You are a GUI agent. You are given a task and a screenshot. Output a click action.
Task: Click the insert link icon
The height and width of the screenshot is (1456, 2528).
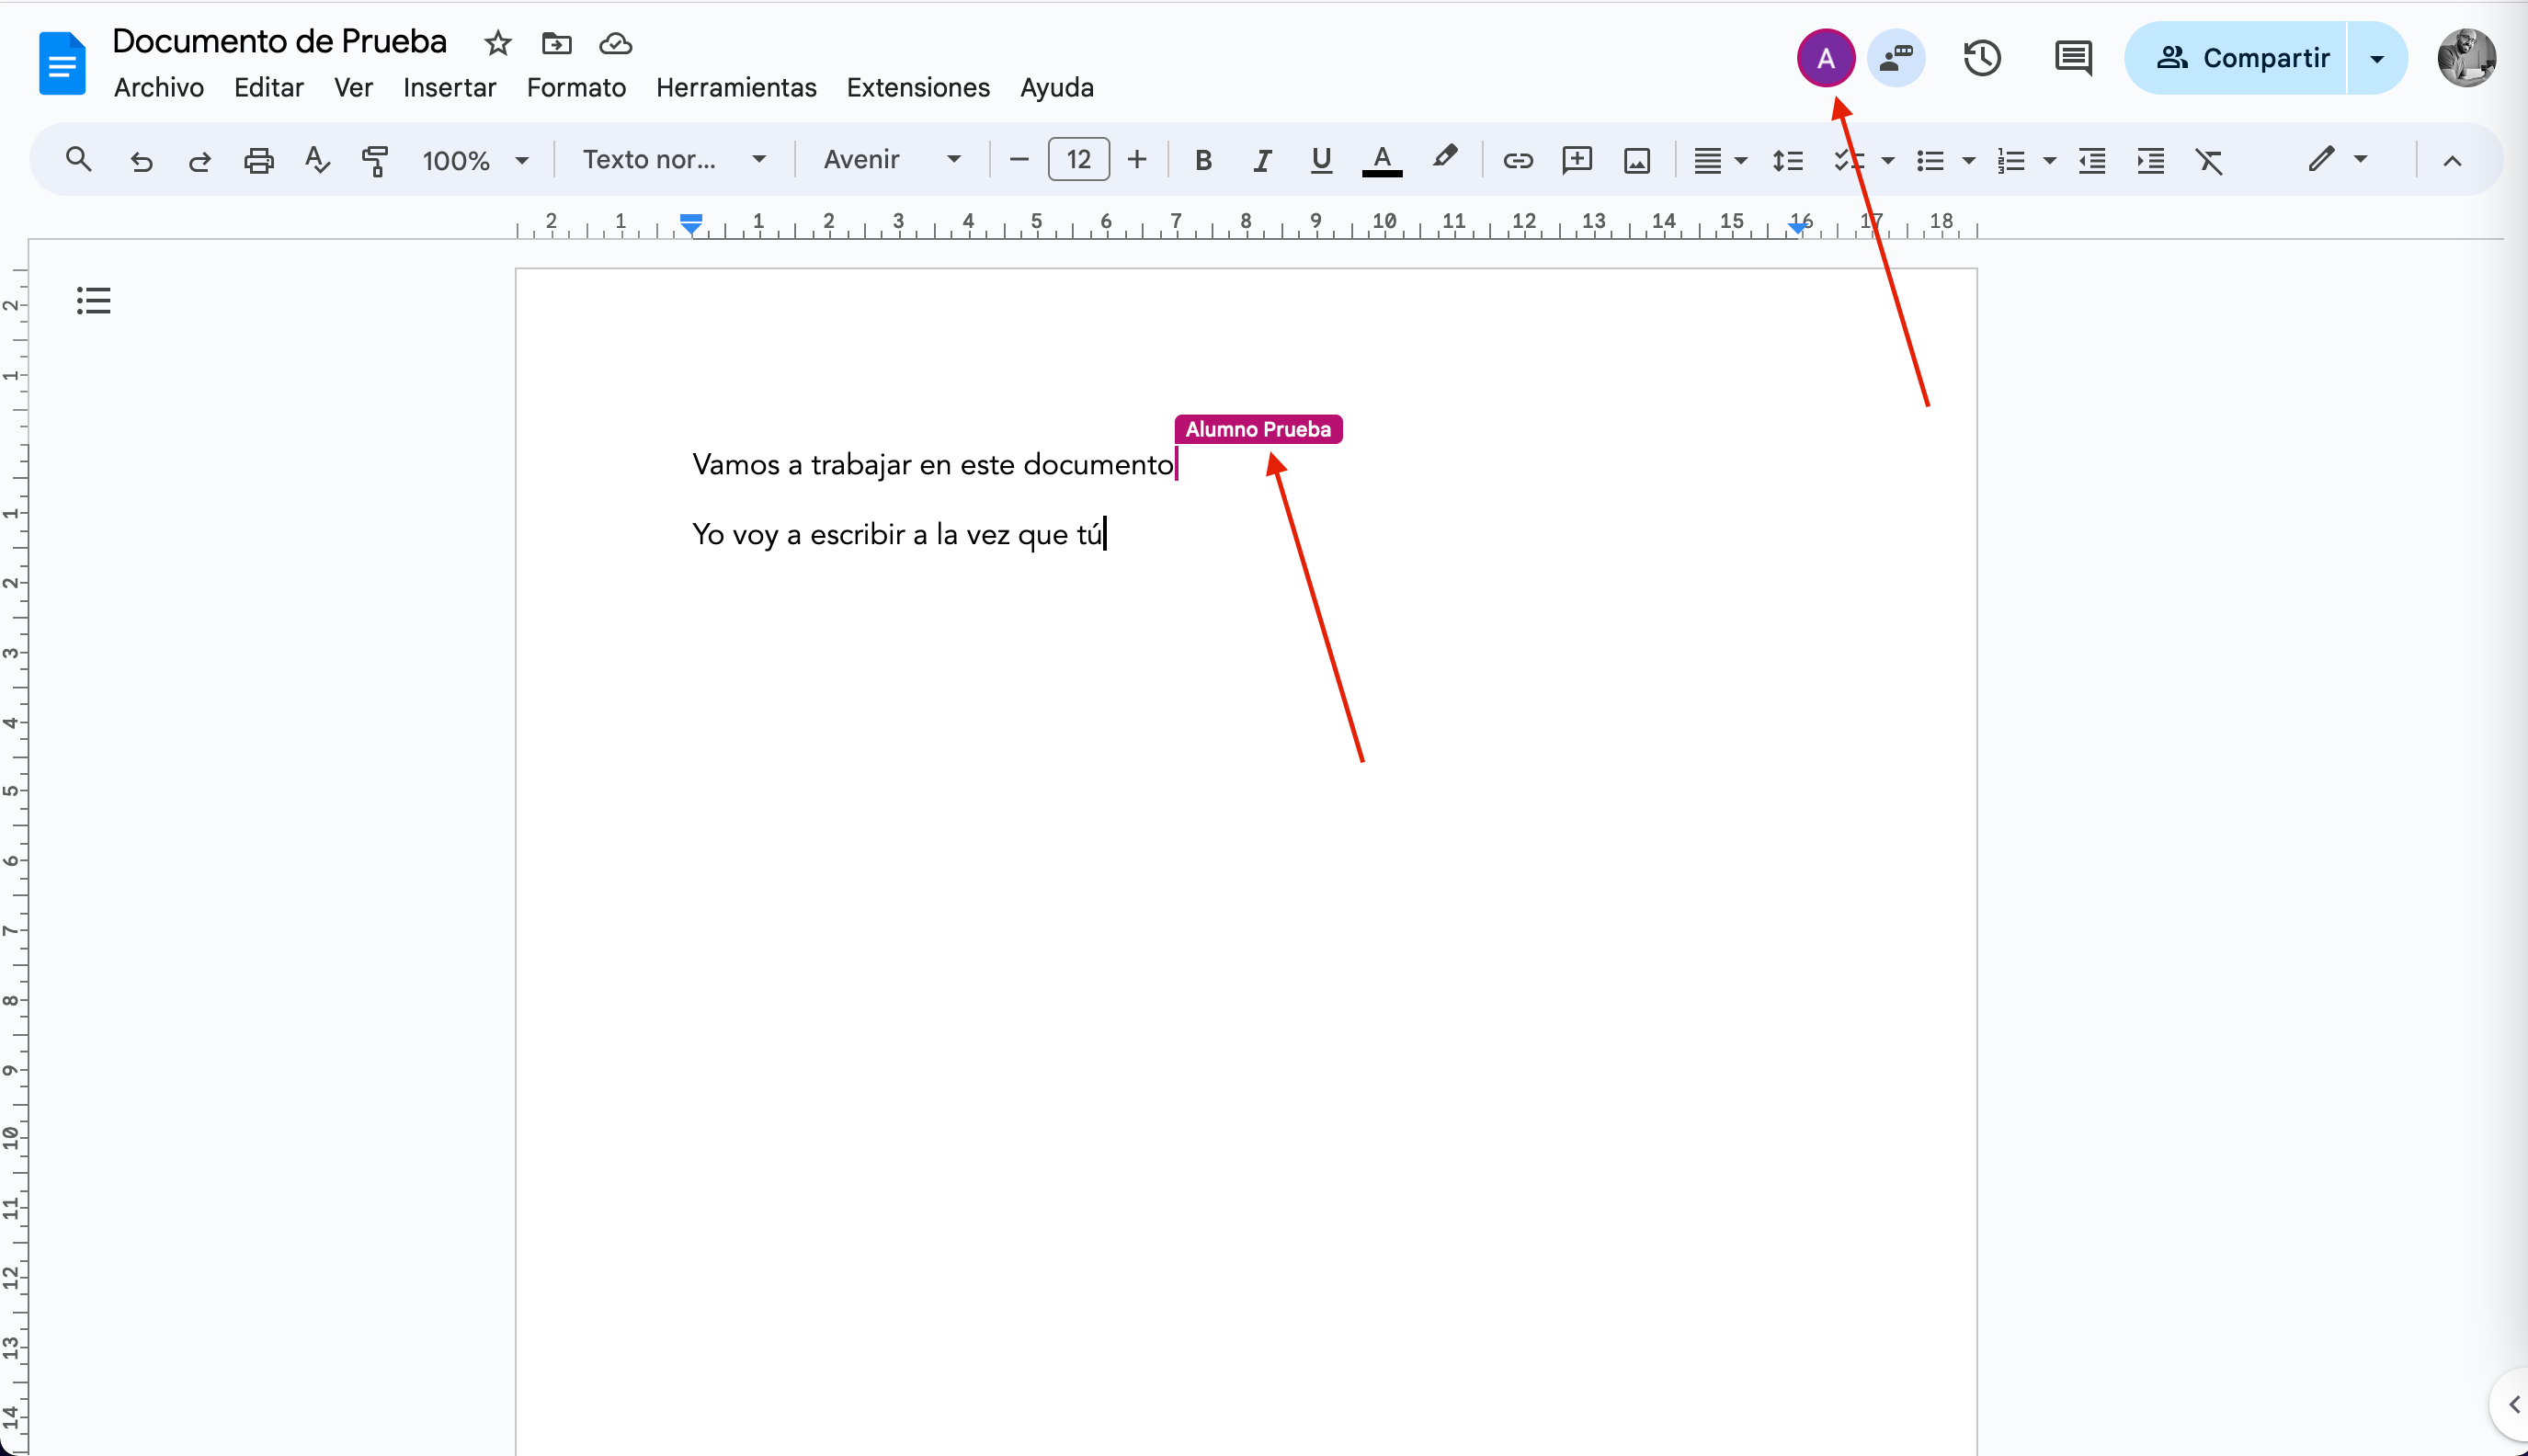pyautogui.click(x=1517, y=160)
